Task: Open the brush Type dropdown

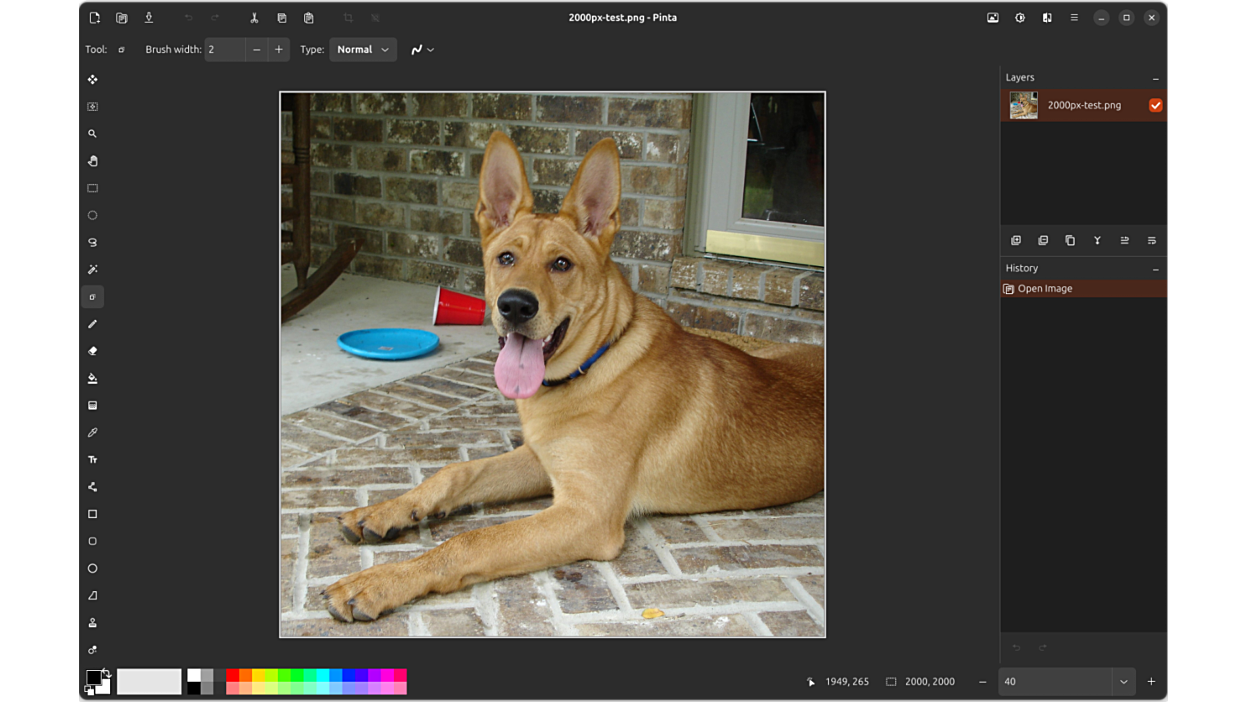Action: coord(363,50)
